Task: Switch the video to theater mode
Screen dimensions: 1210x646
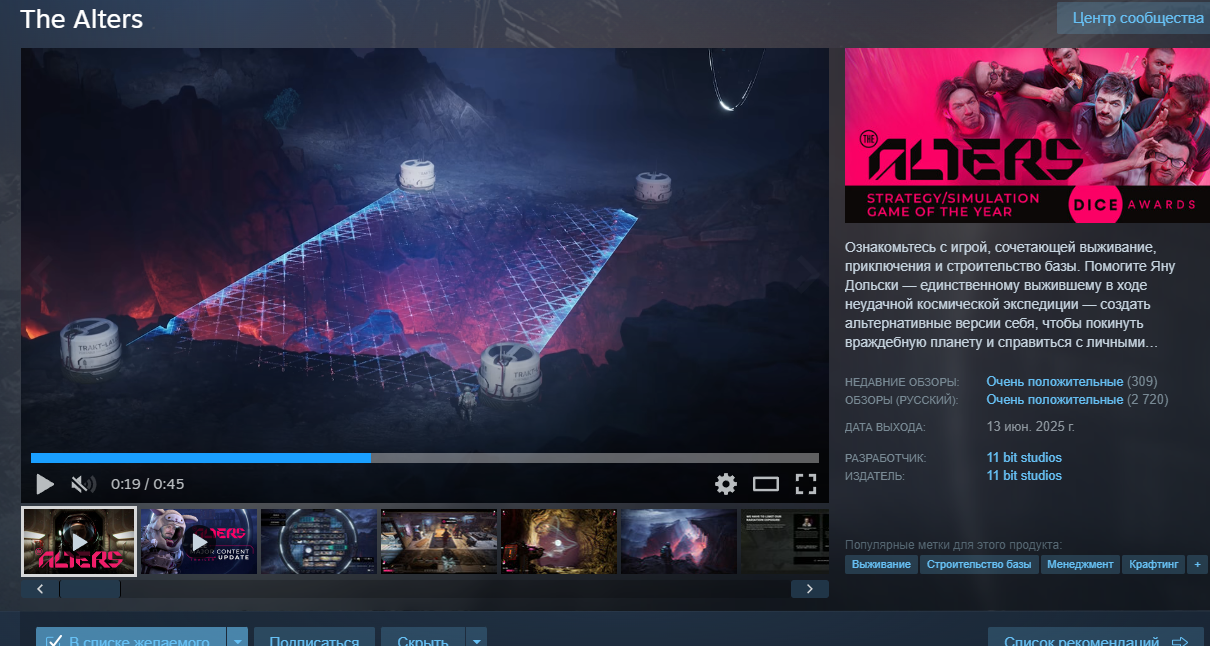Action: point(766,484)
